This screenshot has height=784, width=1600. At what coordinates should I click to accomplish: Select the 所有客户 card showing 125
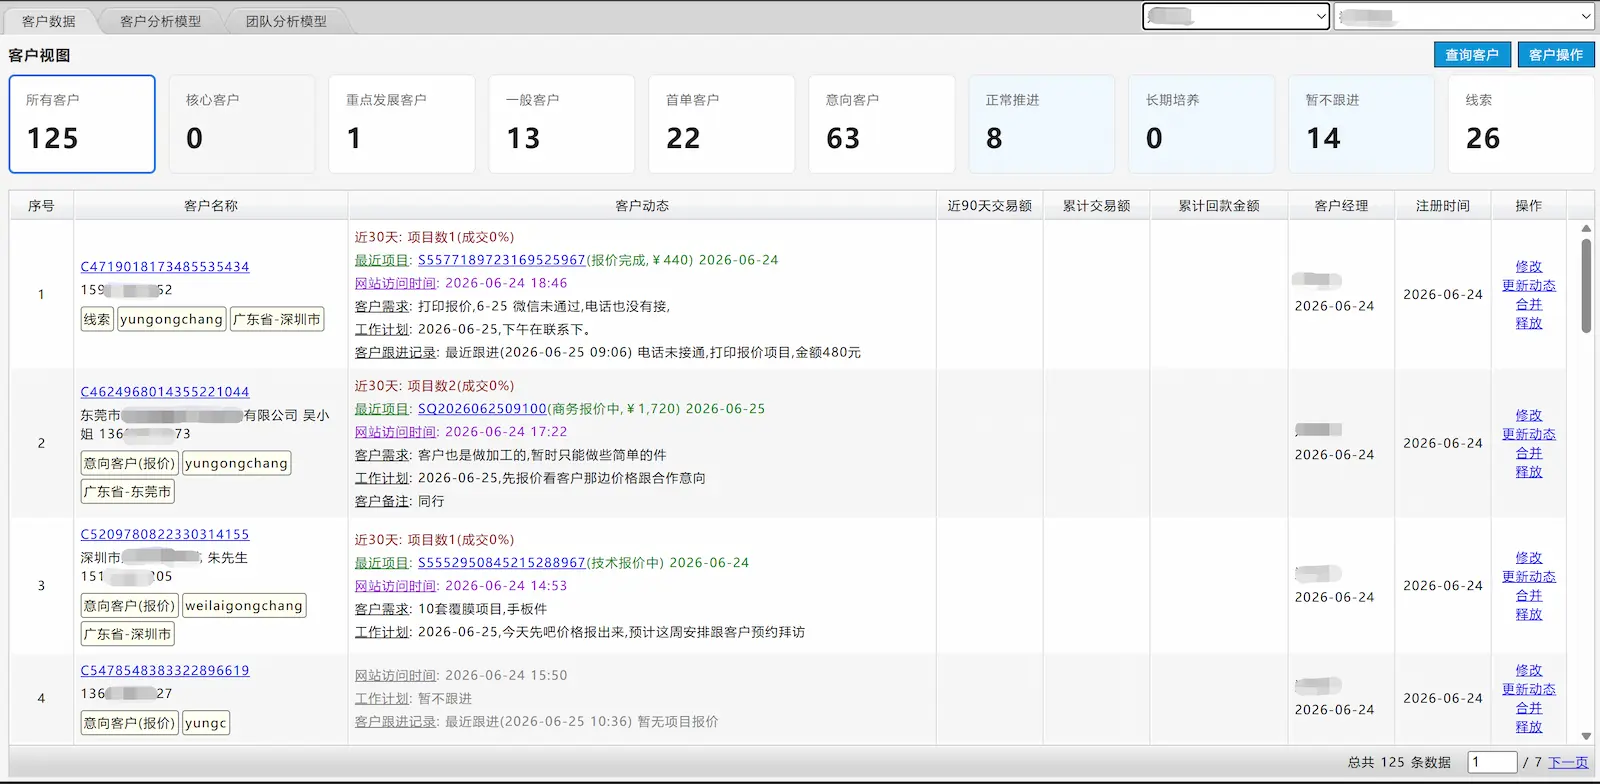[82, 124]
